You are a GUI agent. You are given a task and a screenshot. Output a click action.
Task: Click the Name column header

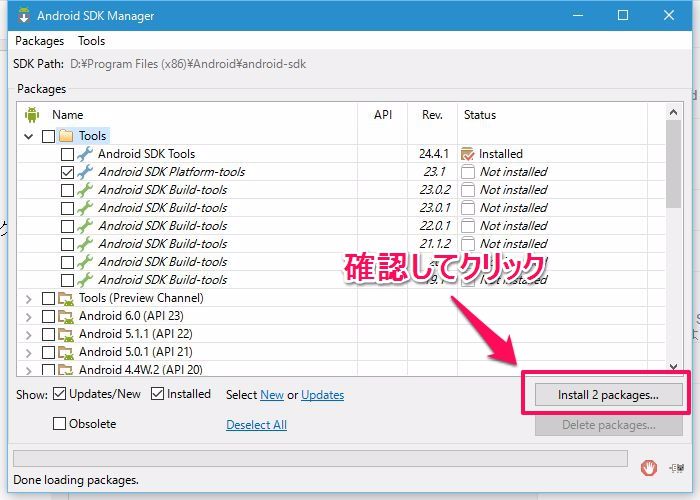click(67, 115)
